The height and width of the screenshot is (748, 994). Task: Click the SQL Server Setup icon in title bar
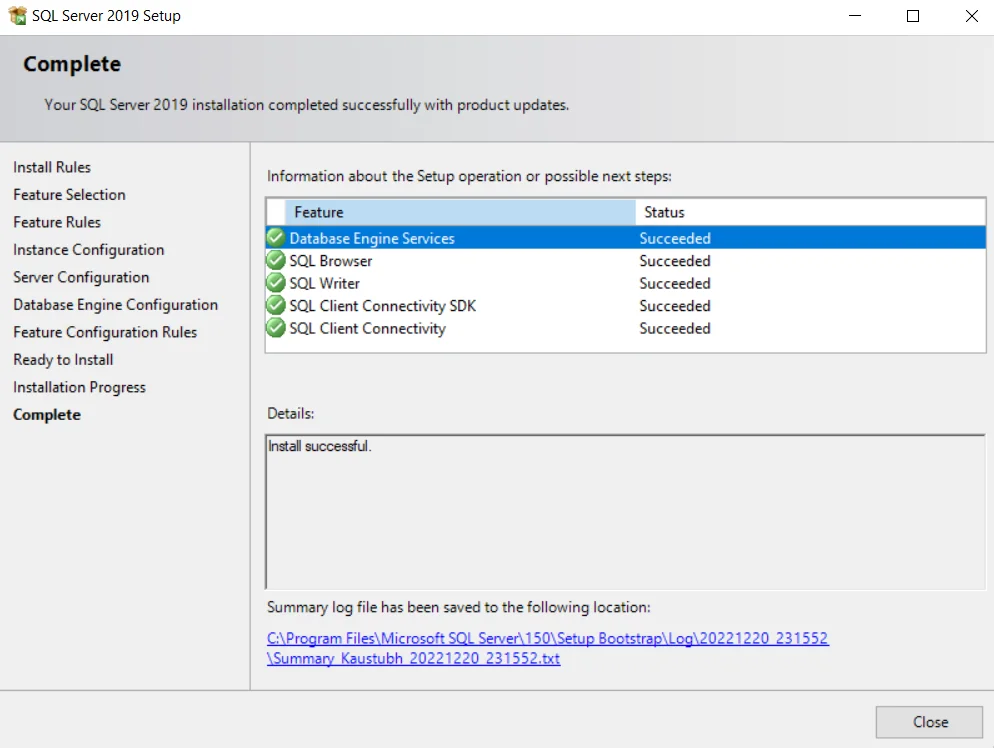[17, 15]
